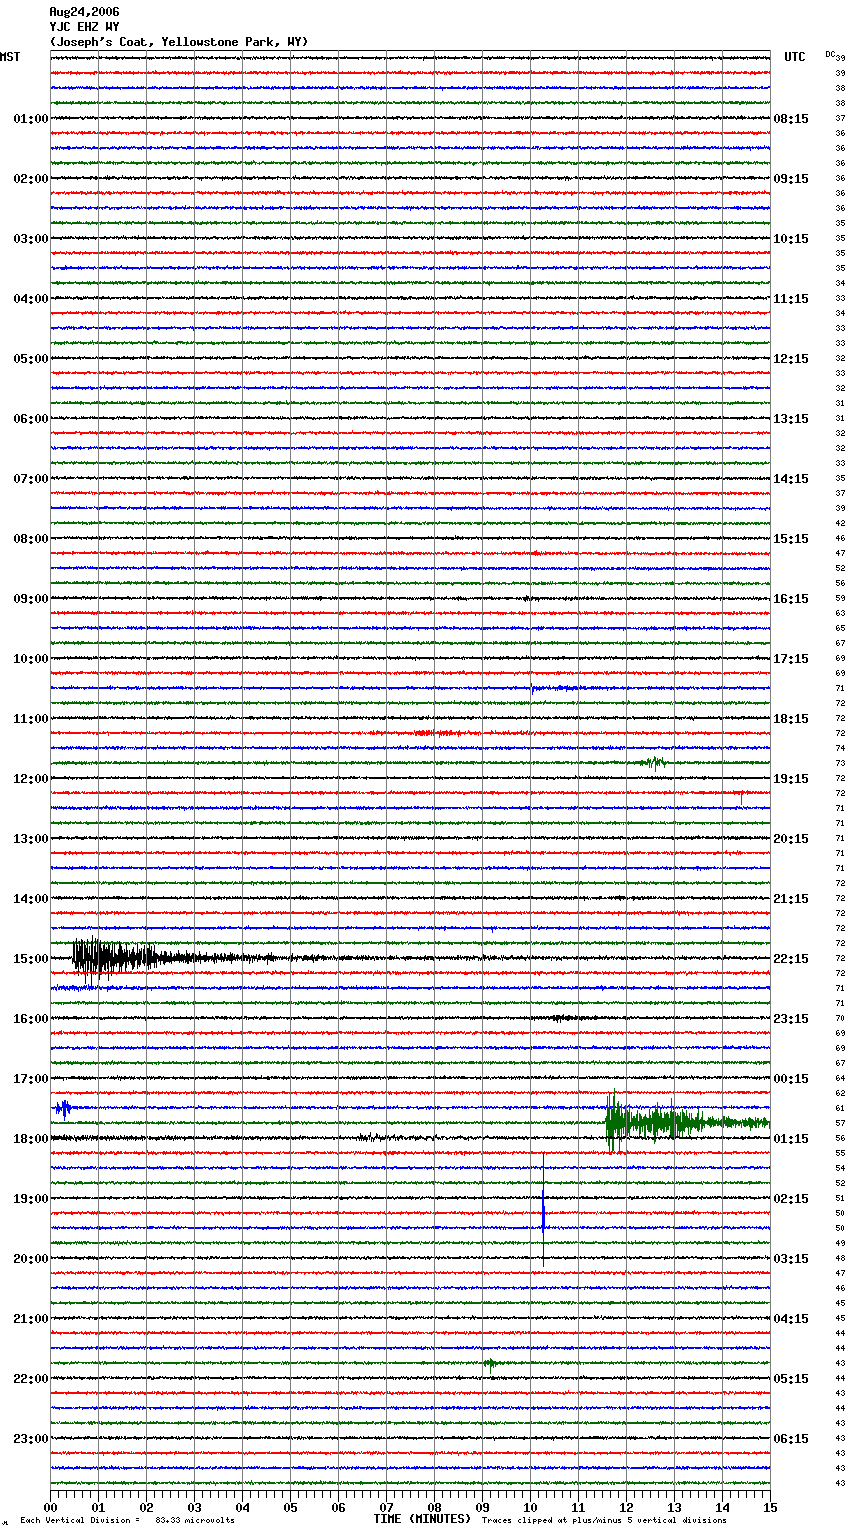Click the date header Aug24,2006
Viewport: 850px width, 1534px height.
[x=84, y=12]
